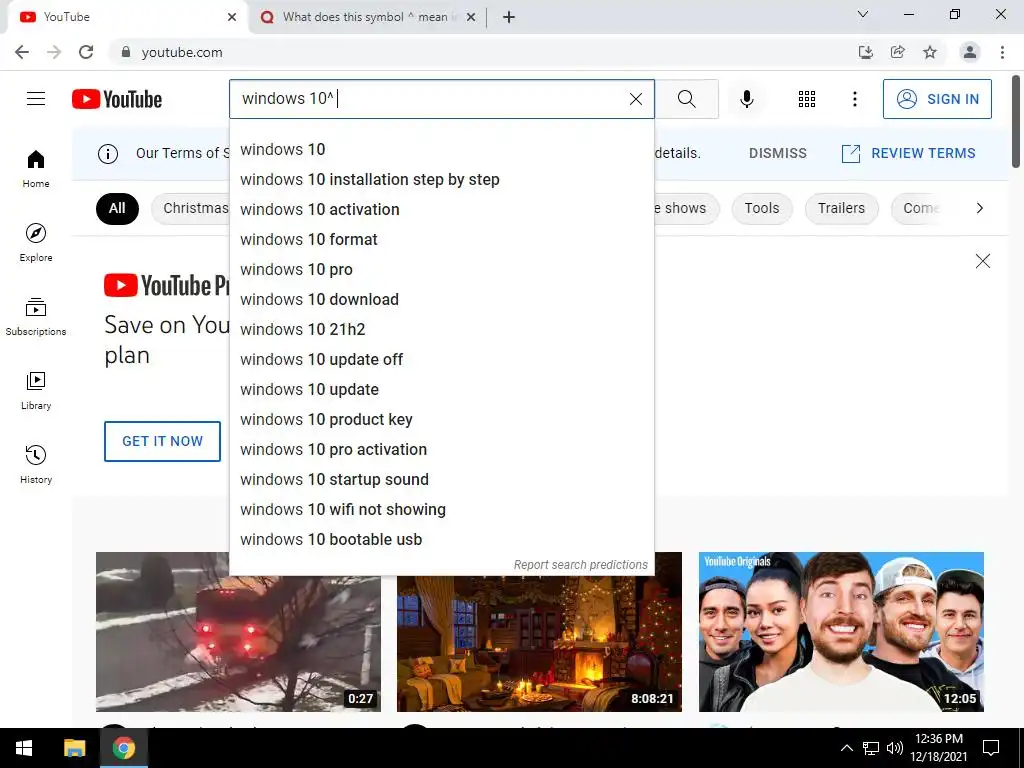Start voice search with the microphone
Viewport: 1024px width, 768px height.
[746, 99]
